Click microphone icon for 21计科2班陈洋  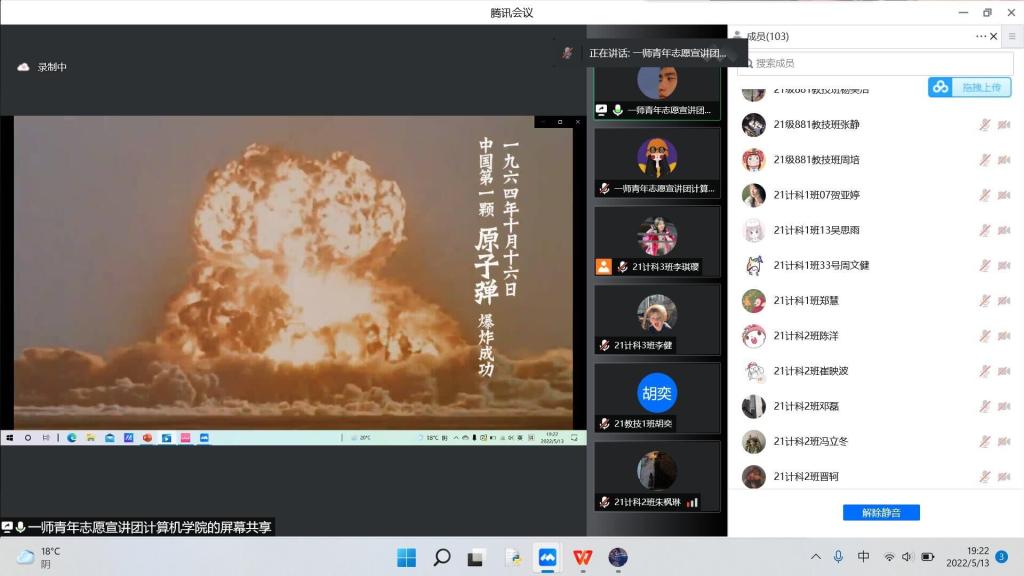(x=985, y=336)
